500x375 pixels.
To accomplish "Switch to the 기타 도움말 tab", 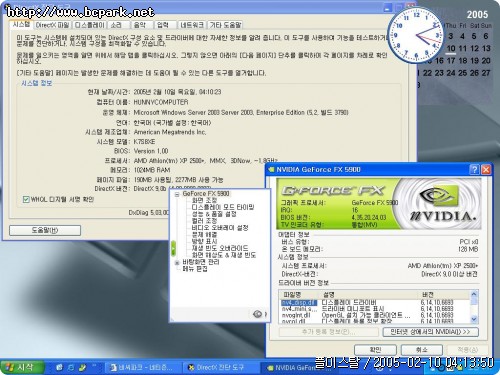I will [225, 25].
